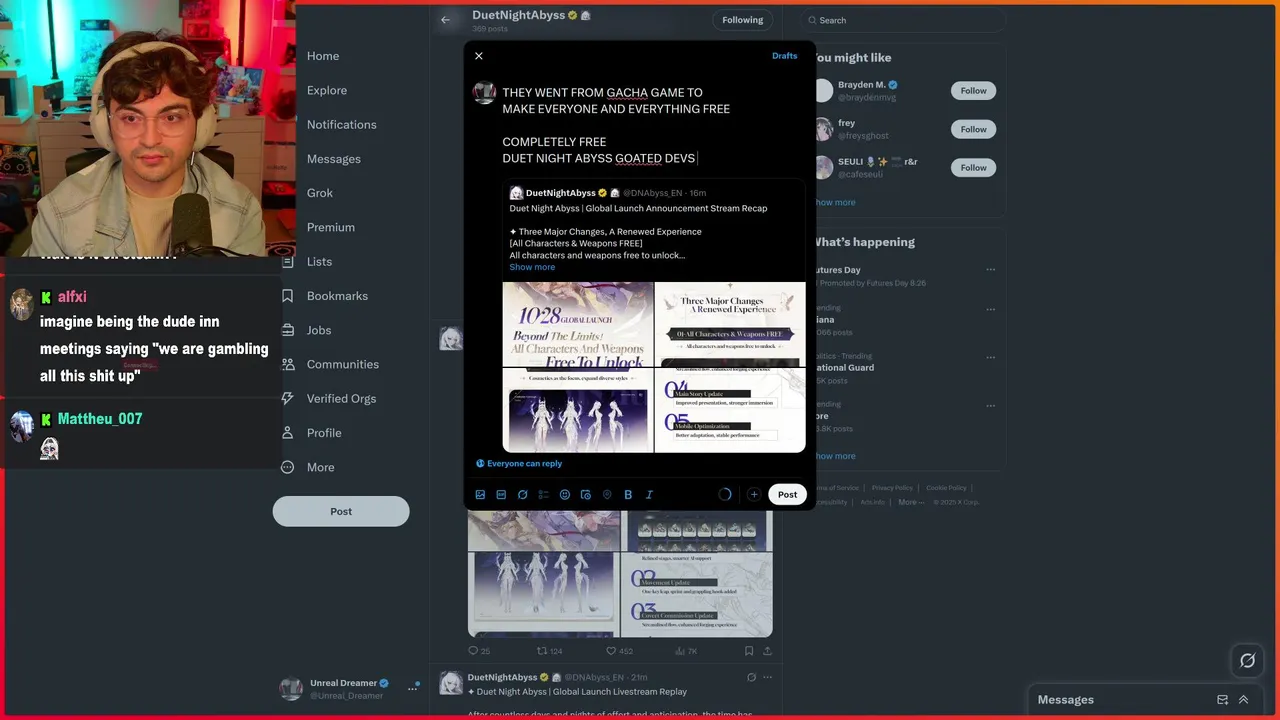Open Brayden M. profile name

tap(862, 85)
